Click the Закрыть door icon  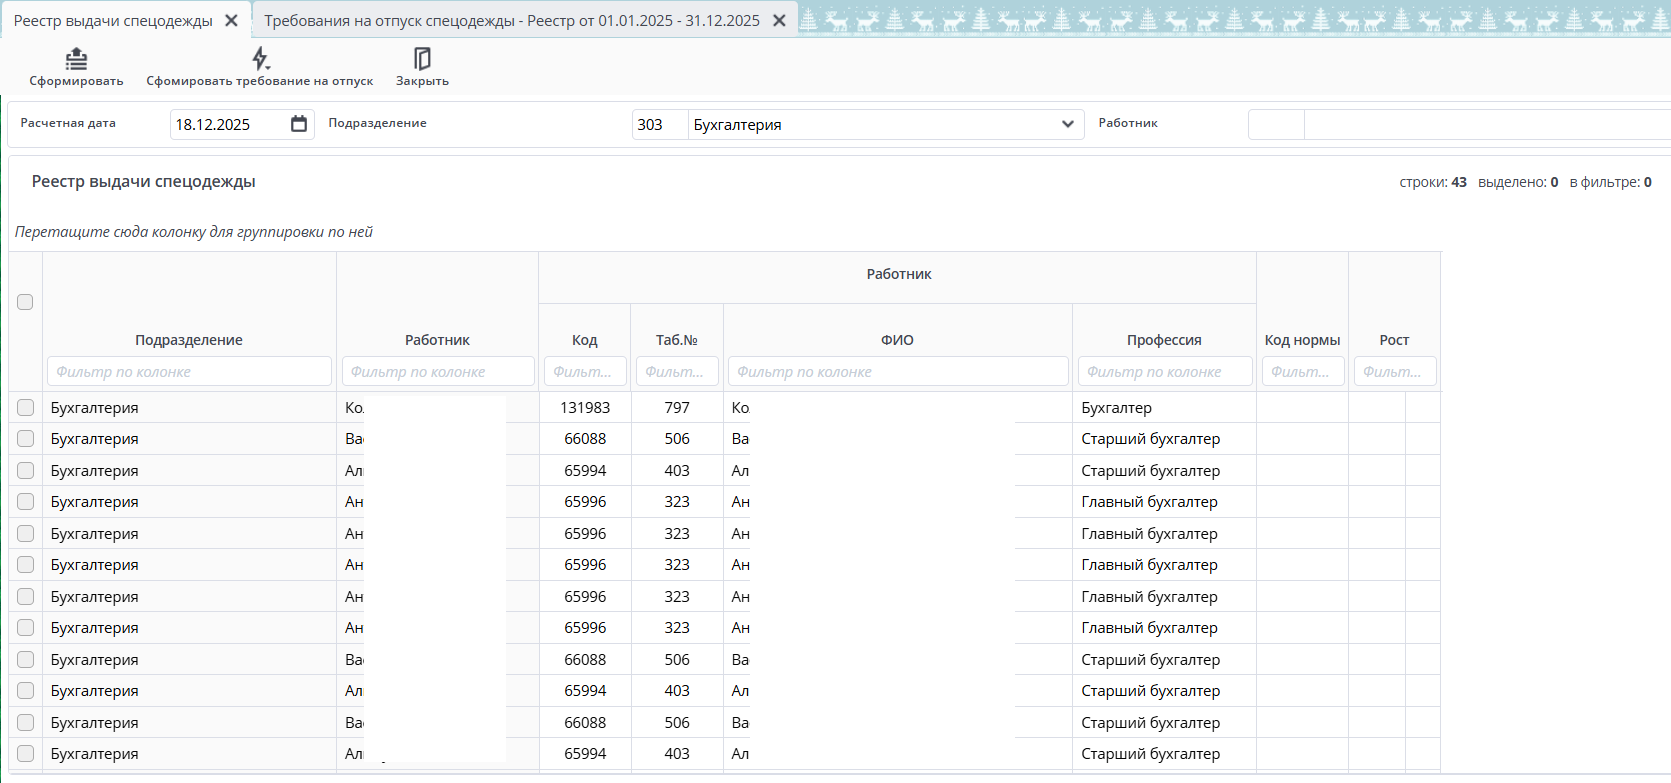pos(422,59)
